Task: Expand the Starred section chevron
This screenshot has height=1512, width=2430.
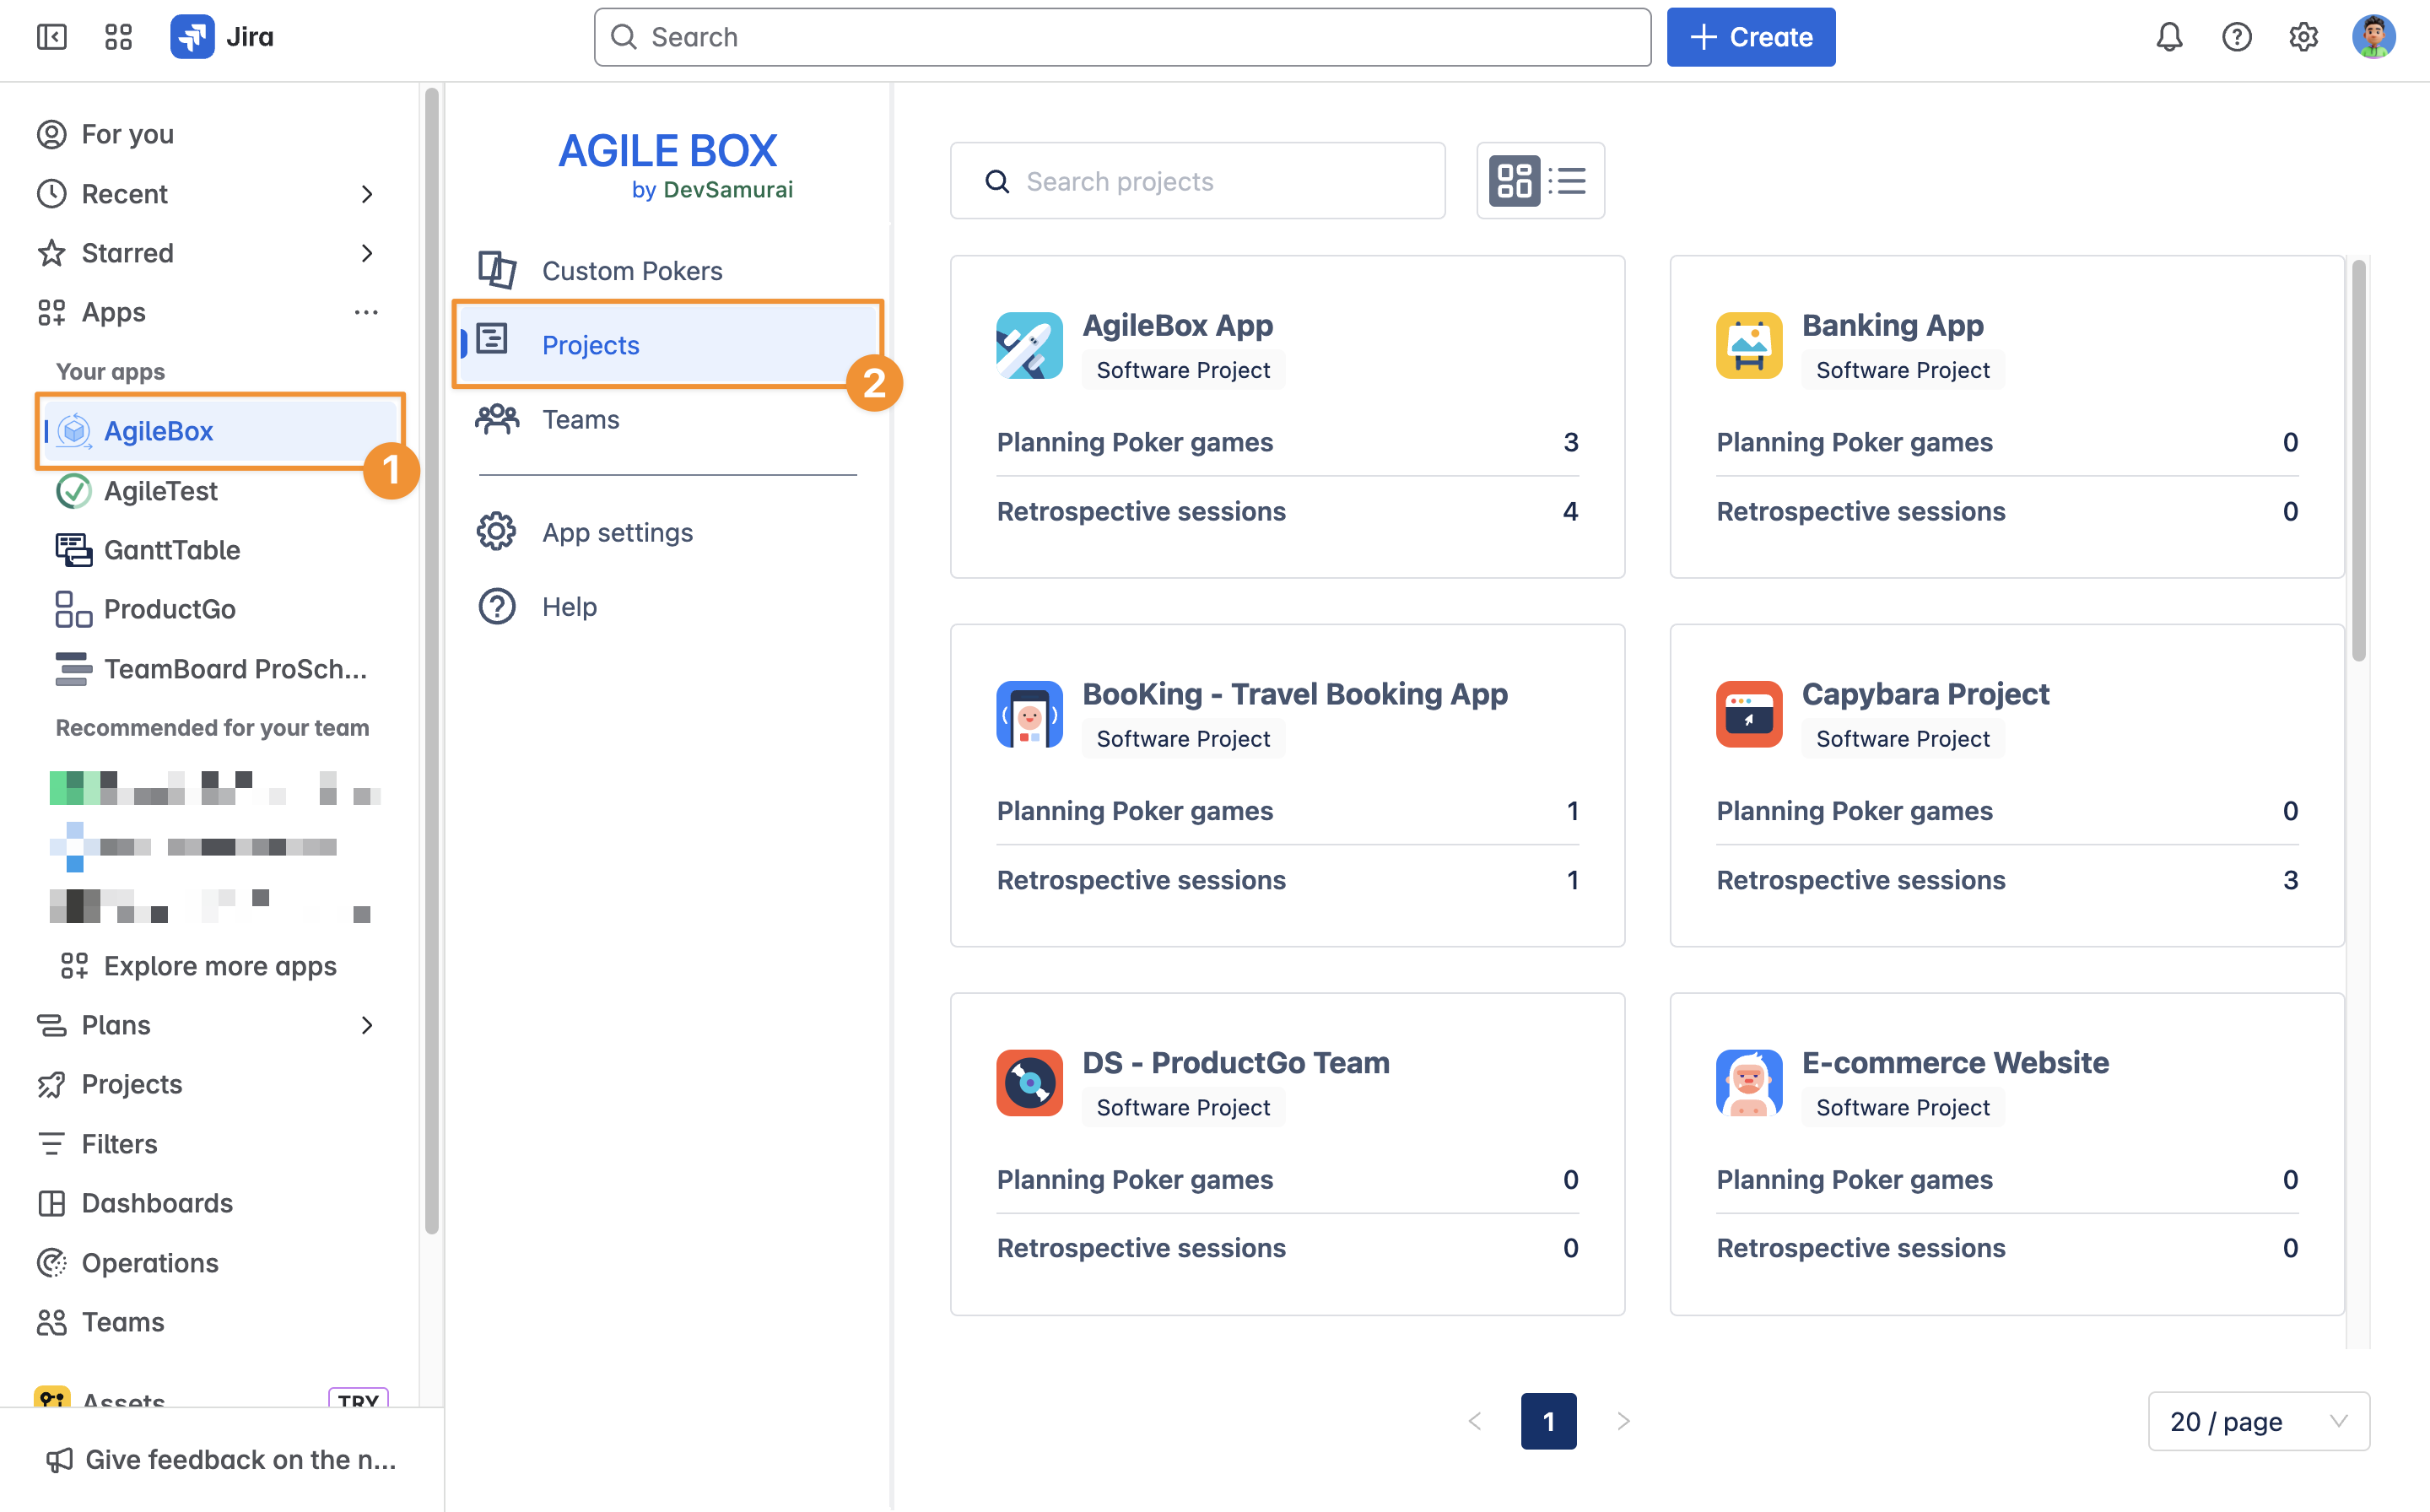Action: coord(367,253)
